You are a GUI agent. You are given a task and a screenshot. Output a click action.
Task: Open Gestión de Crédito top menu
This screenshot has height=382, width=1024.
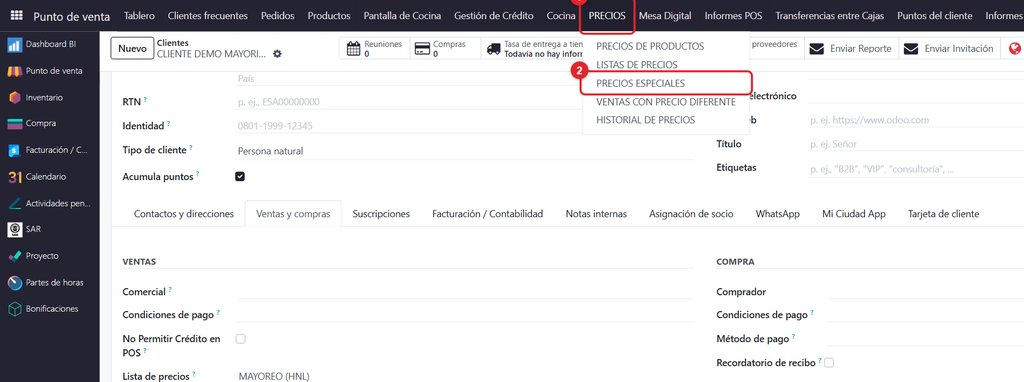click(x=494, y=16)
